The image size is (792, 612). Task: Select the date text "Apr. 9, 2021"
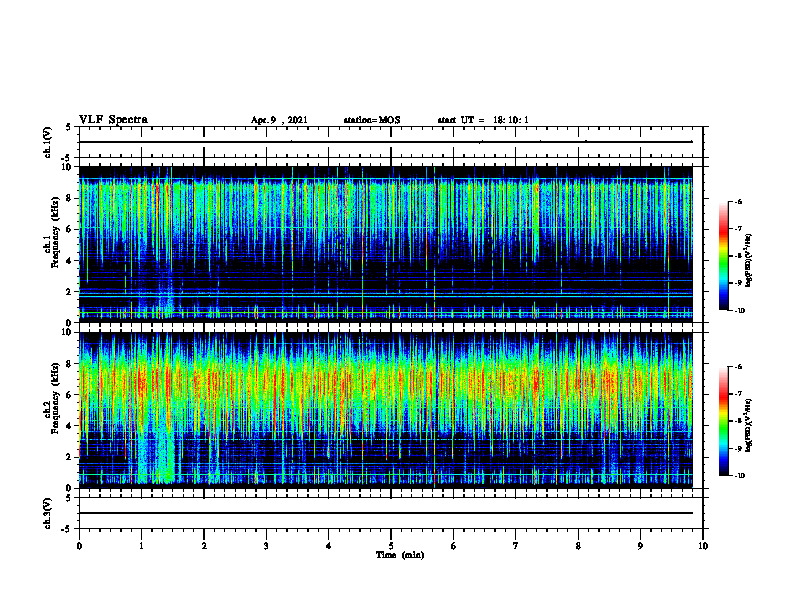(x=279, y=120)
